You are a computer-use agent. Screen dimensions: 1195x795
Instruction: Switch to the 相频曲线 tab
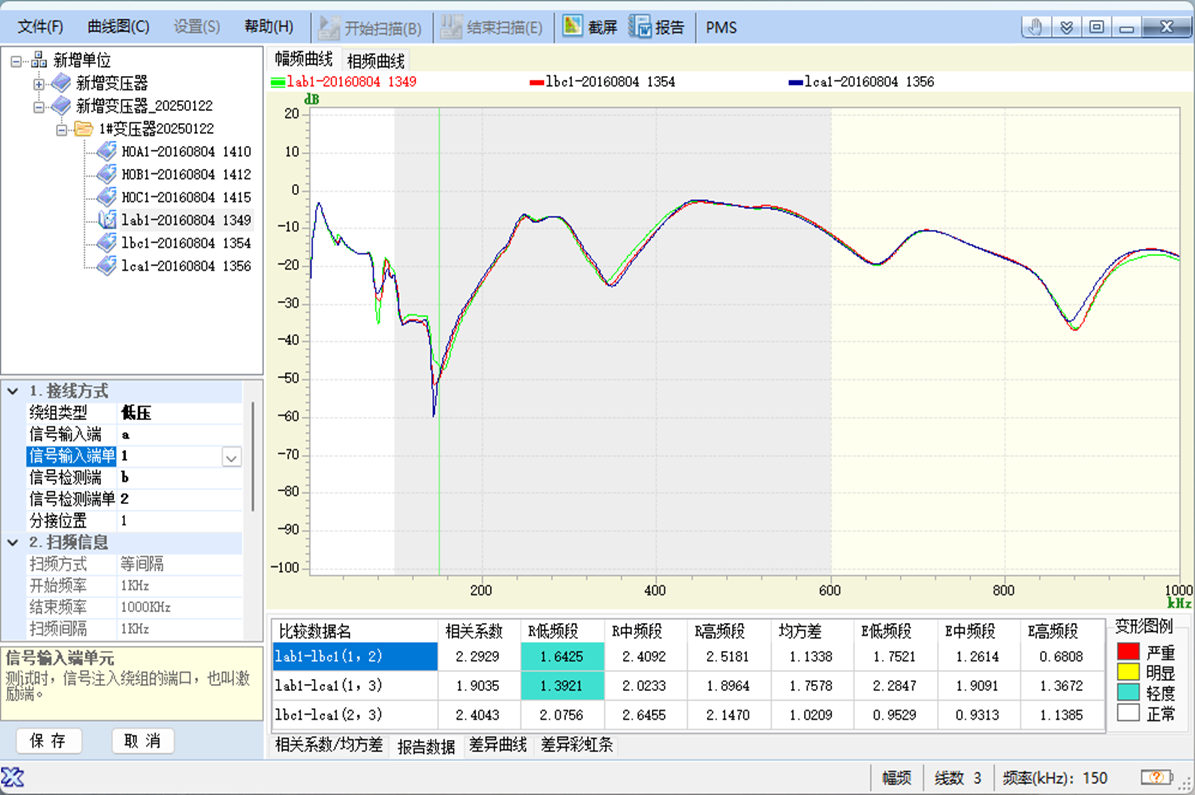point(376,60)
